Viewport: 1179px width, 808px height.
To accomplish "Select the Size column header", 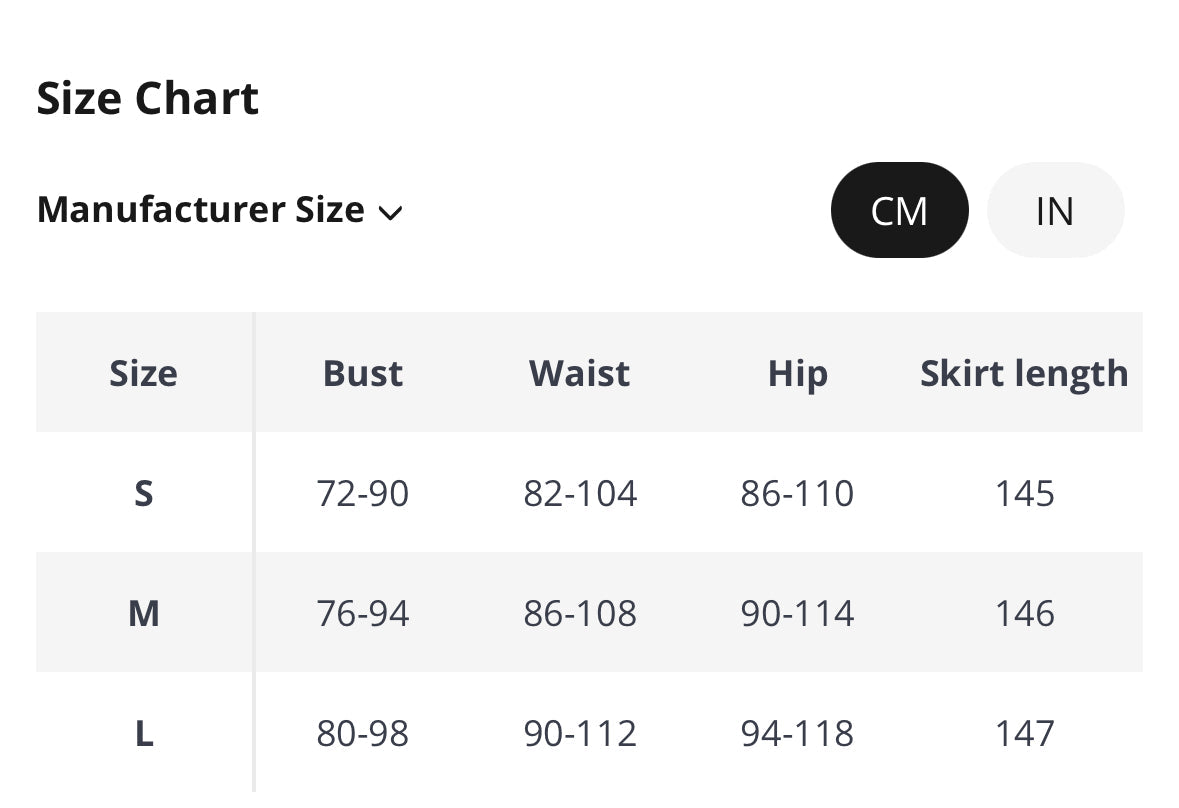I will [143, 373].
